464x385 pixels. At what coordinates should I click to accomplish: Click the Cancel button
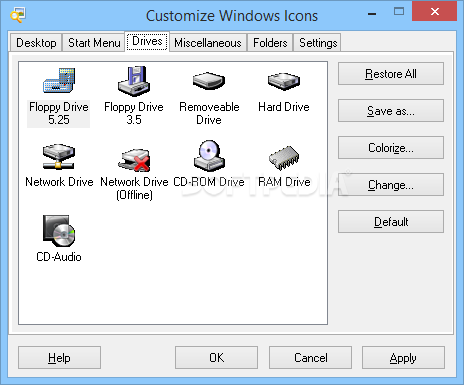310,358
